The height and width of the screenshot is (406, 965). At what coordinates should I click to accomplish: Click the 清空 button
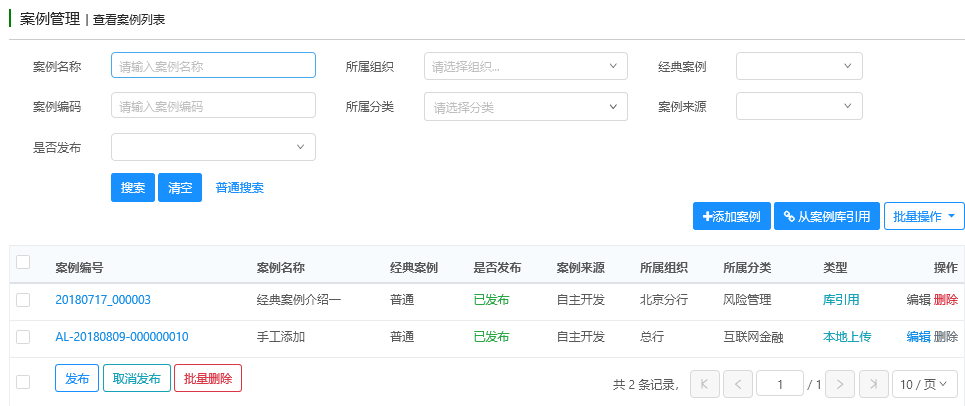coord(180,188)
